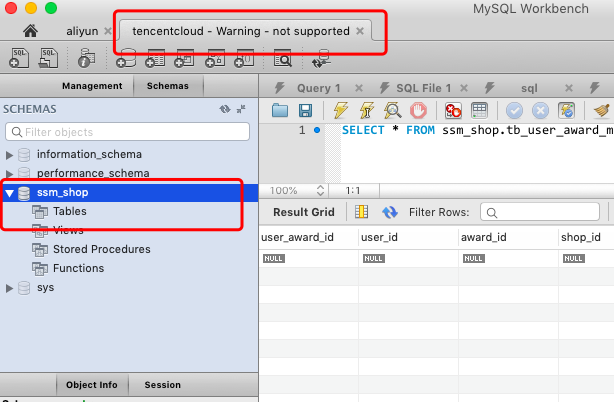
Task: Open the Schemas tab
Action: point(168,86)
